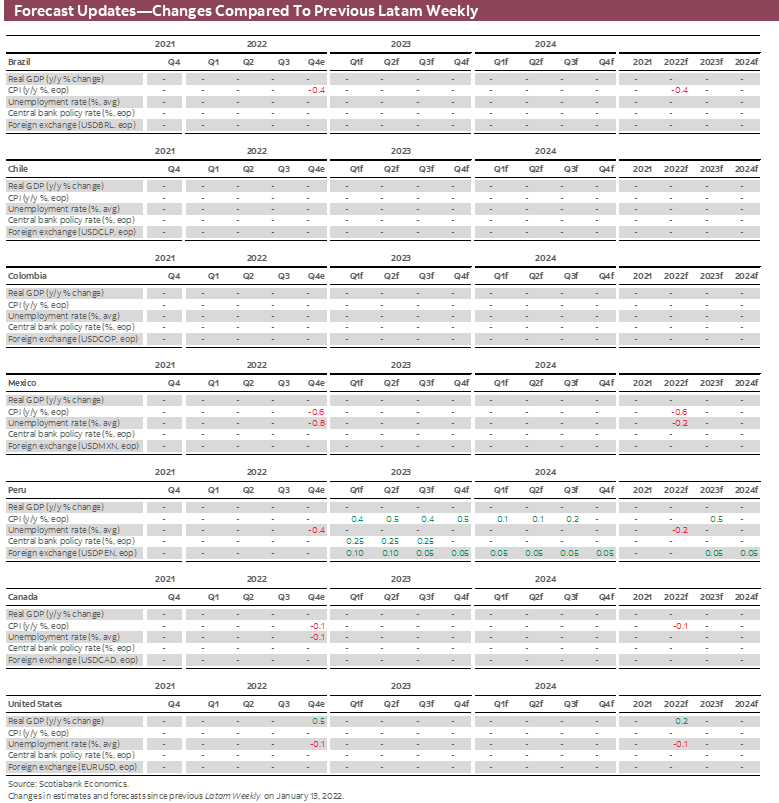Click Peru 'CPI (y/y %, eop)' row label
779x803 pixels.
coord(38,519)
